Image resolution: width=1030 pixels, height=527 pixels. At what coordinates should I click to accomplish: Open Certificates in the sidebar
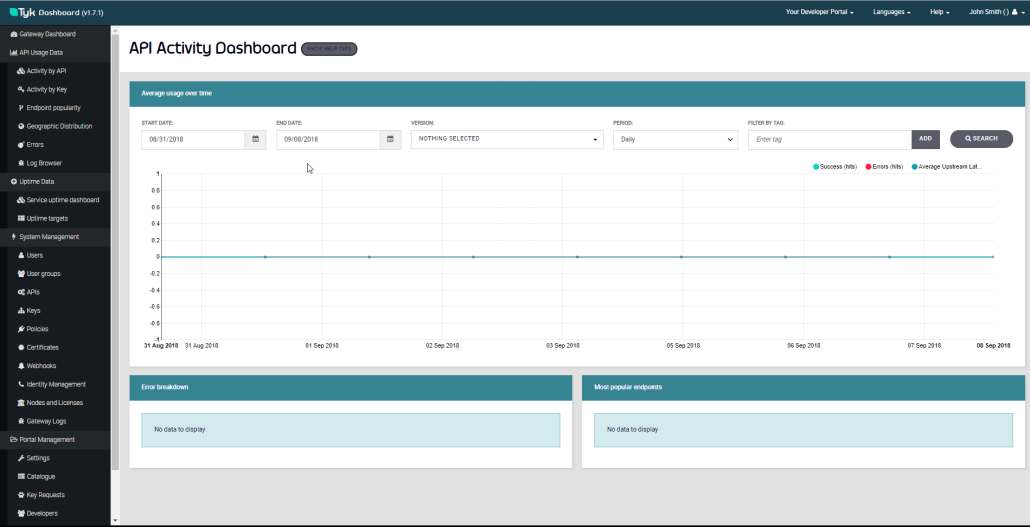42,347
